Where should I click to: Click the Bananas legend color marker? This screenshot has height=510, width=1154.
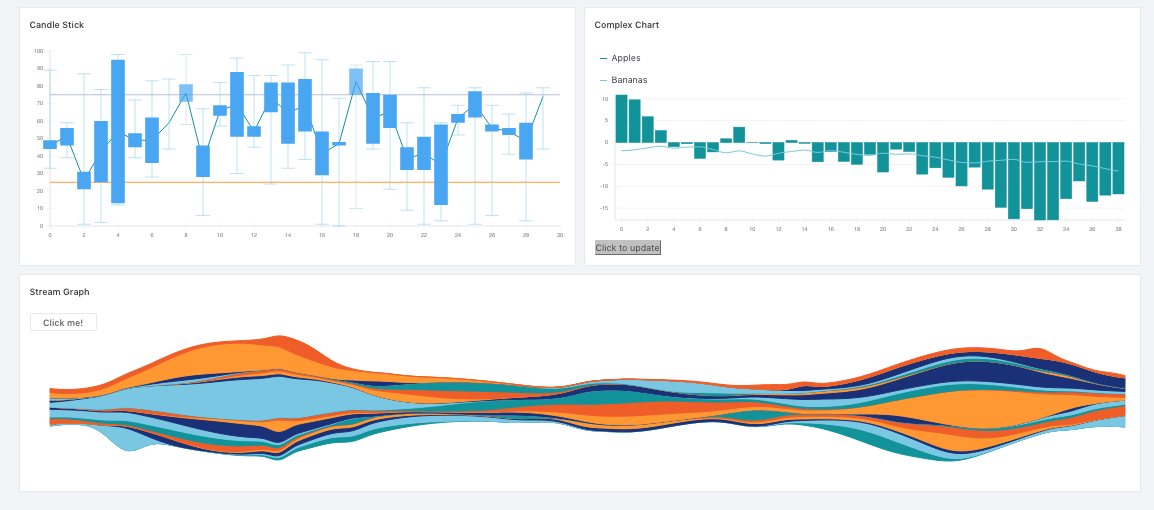pos(603,80)
